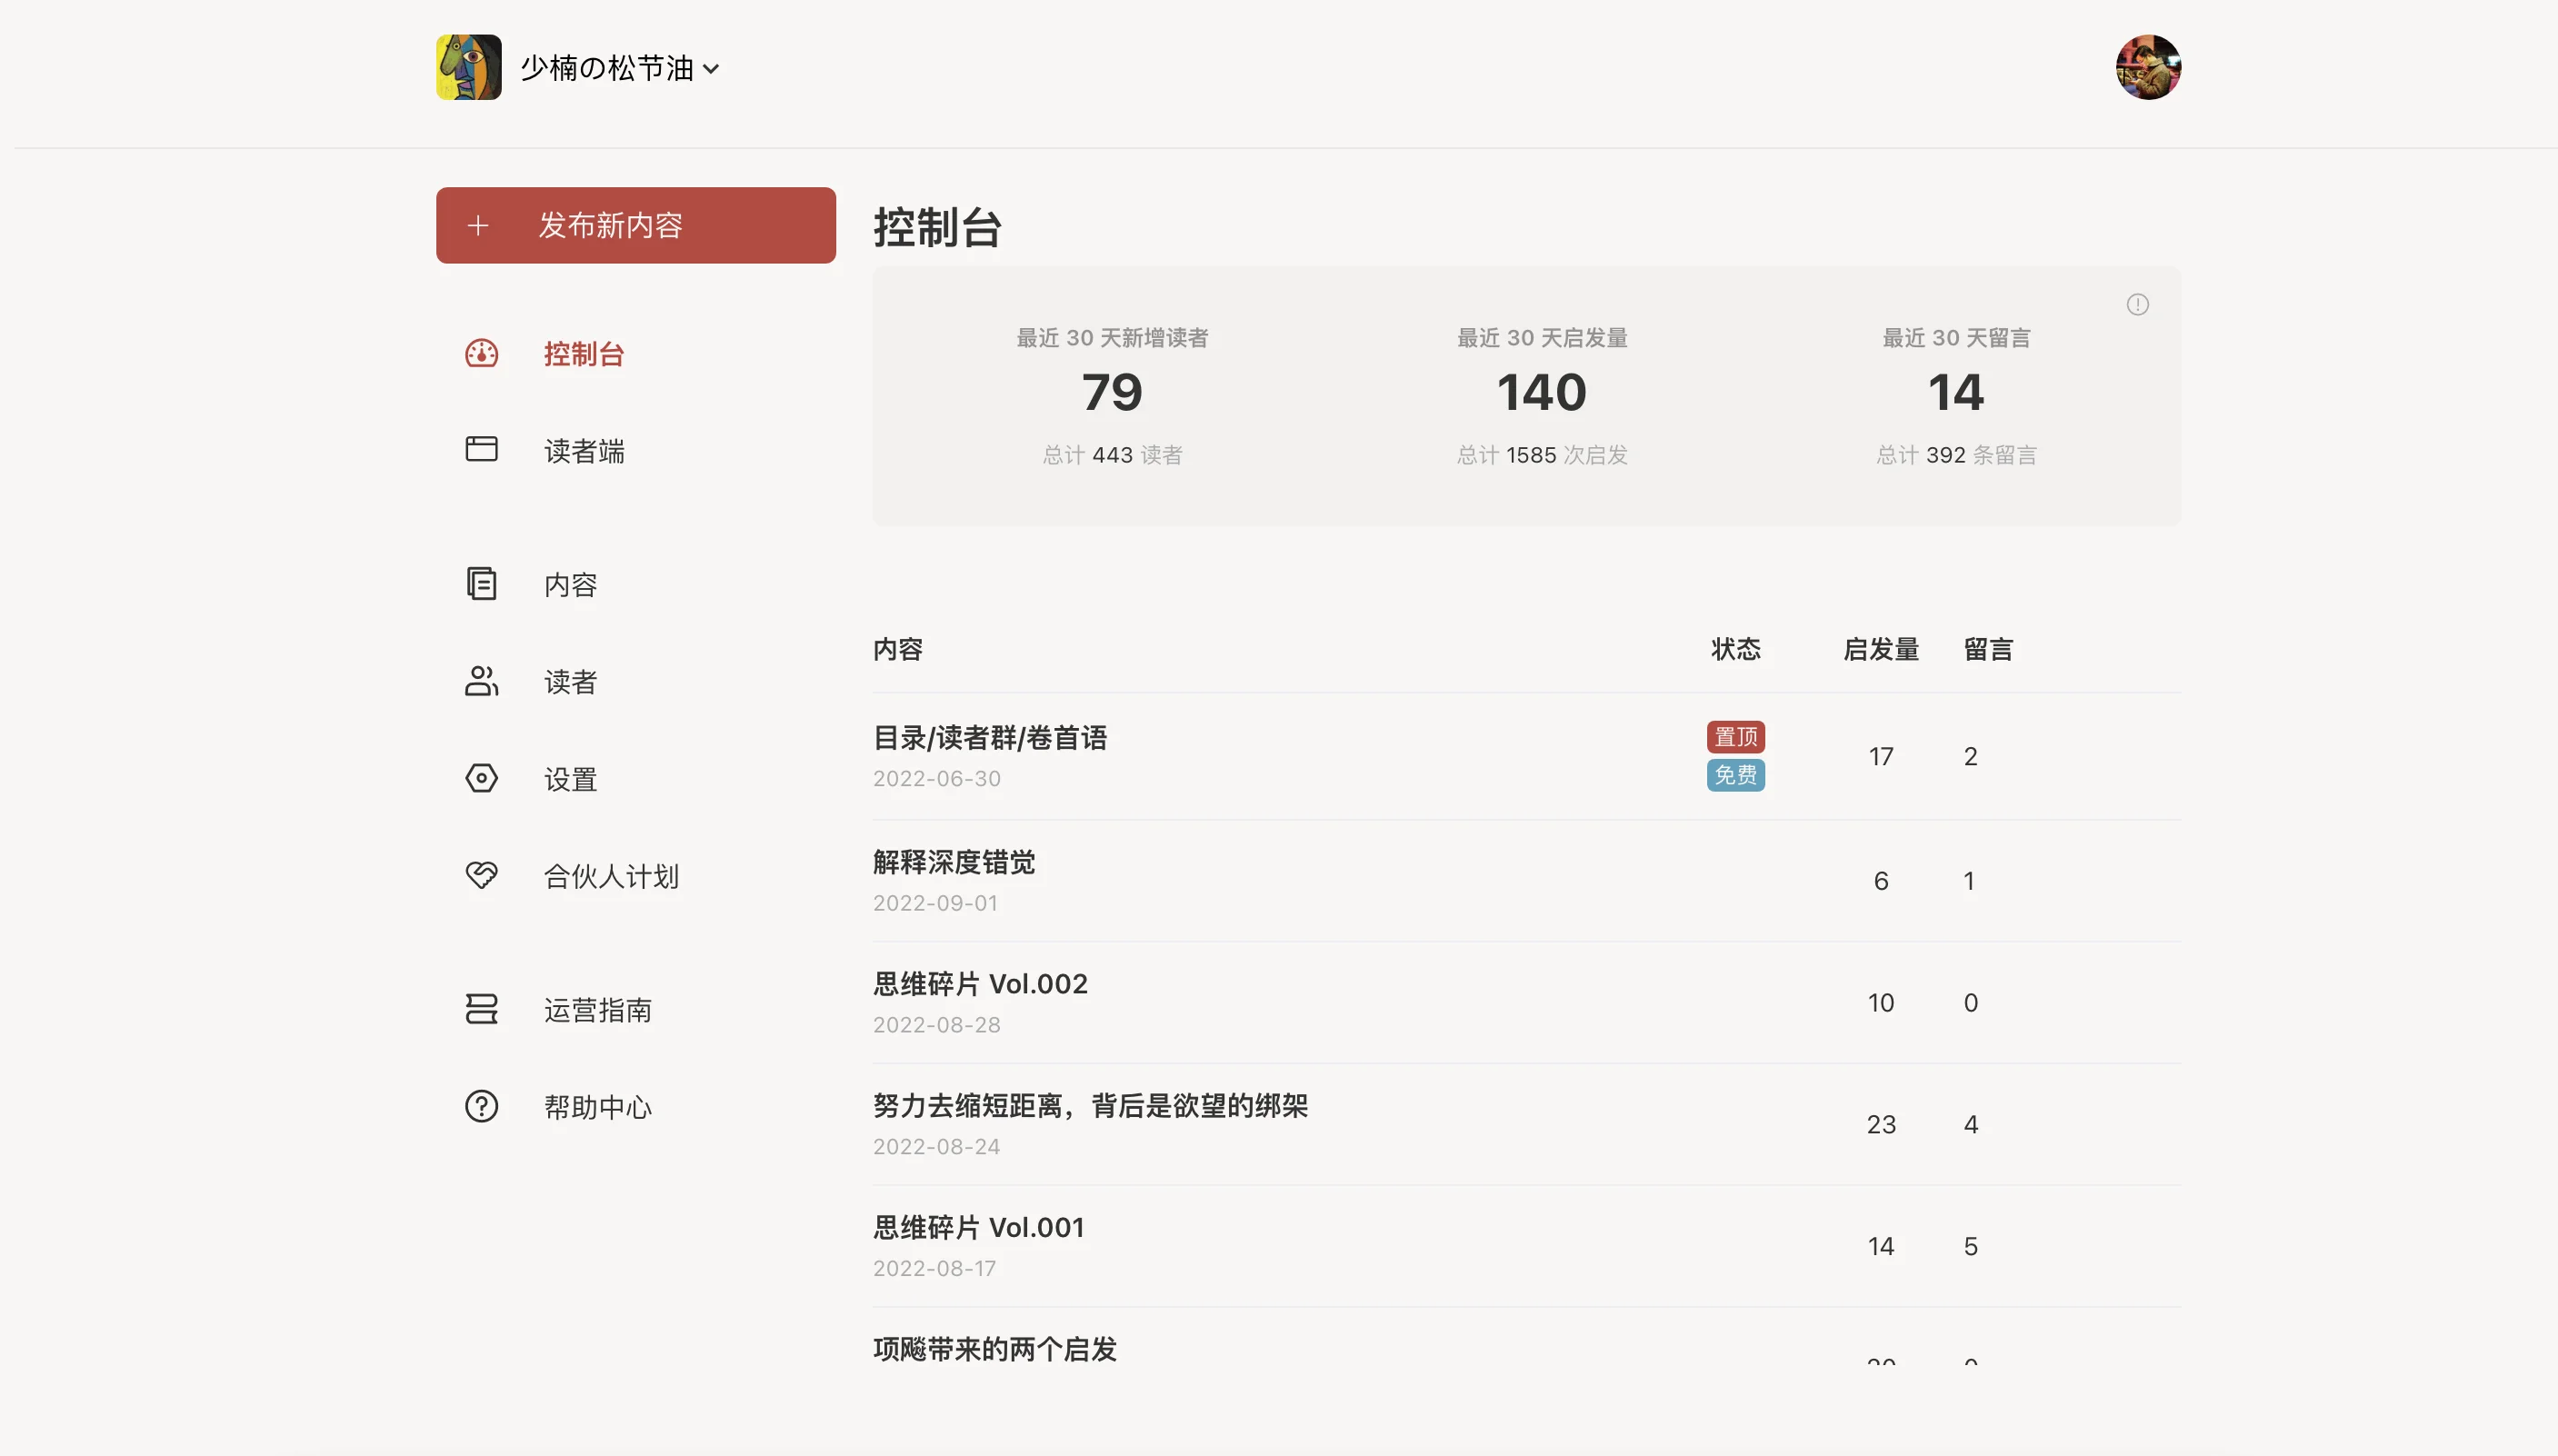2558x1456 pixels.
Task: Click the operations guide stack icon
Action: coord(481,1008)
